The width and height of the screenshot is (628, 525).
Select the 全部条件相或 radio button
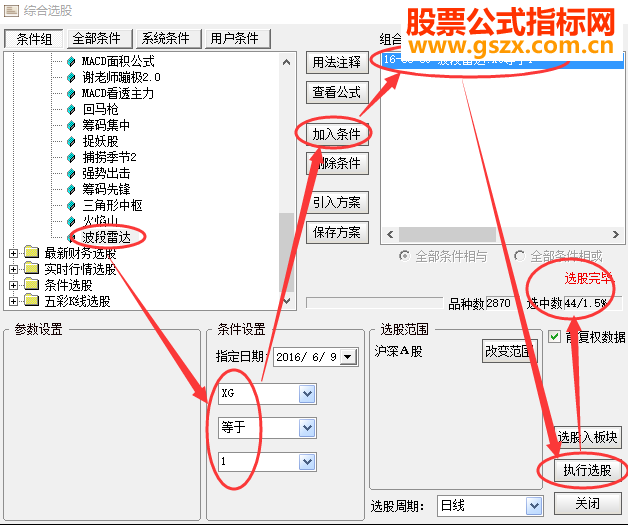(x=519, y=256)
